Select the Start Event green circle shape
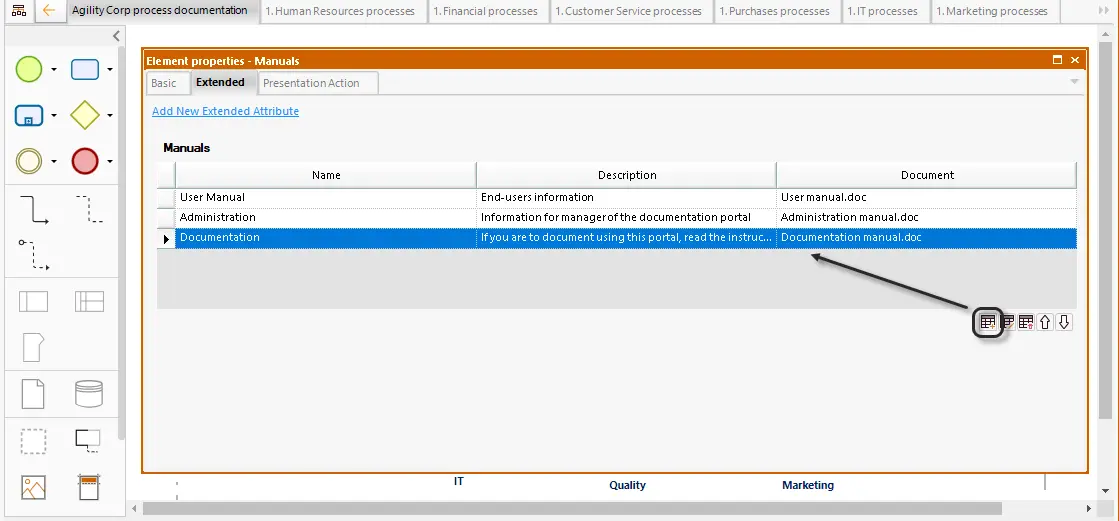Viewport: 1119px width, 521px height. pos(29,69)
